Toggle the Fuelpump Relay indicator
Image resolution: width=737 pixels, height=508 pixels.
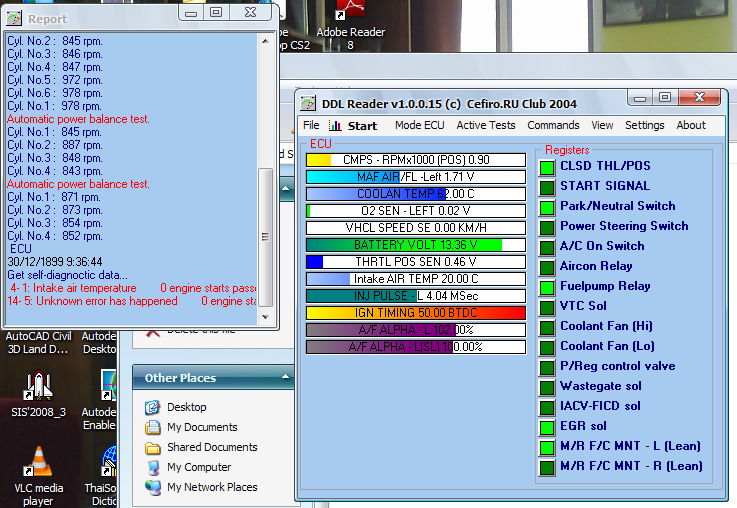(547, 287)
